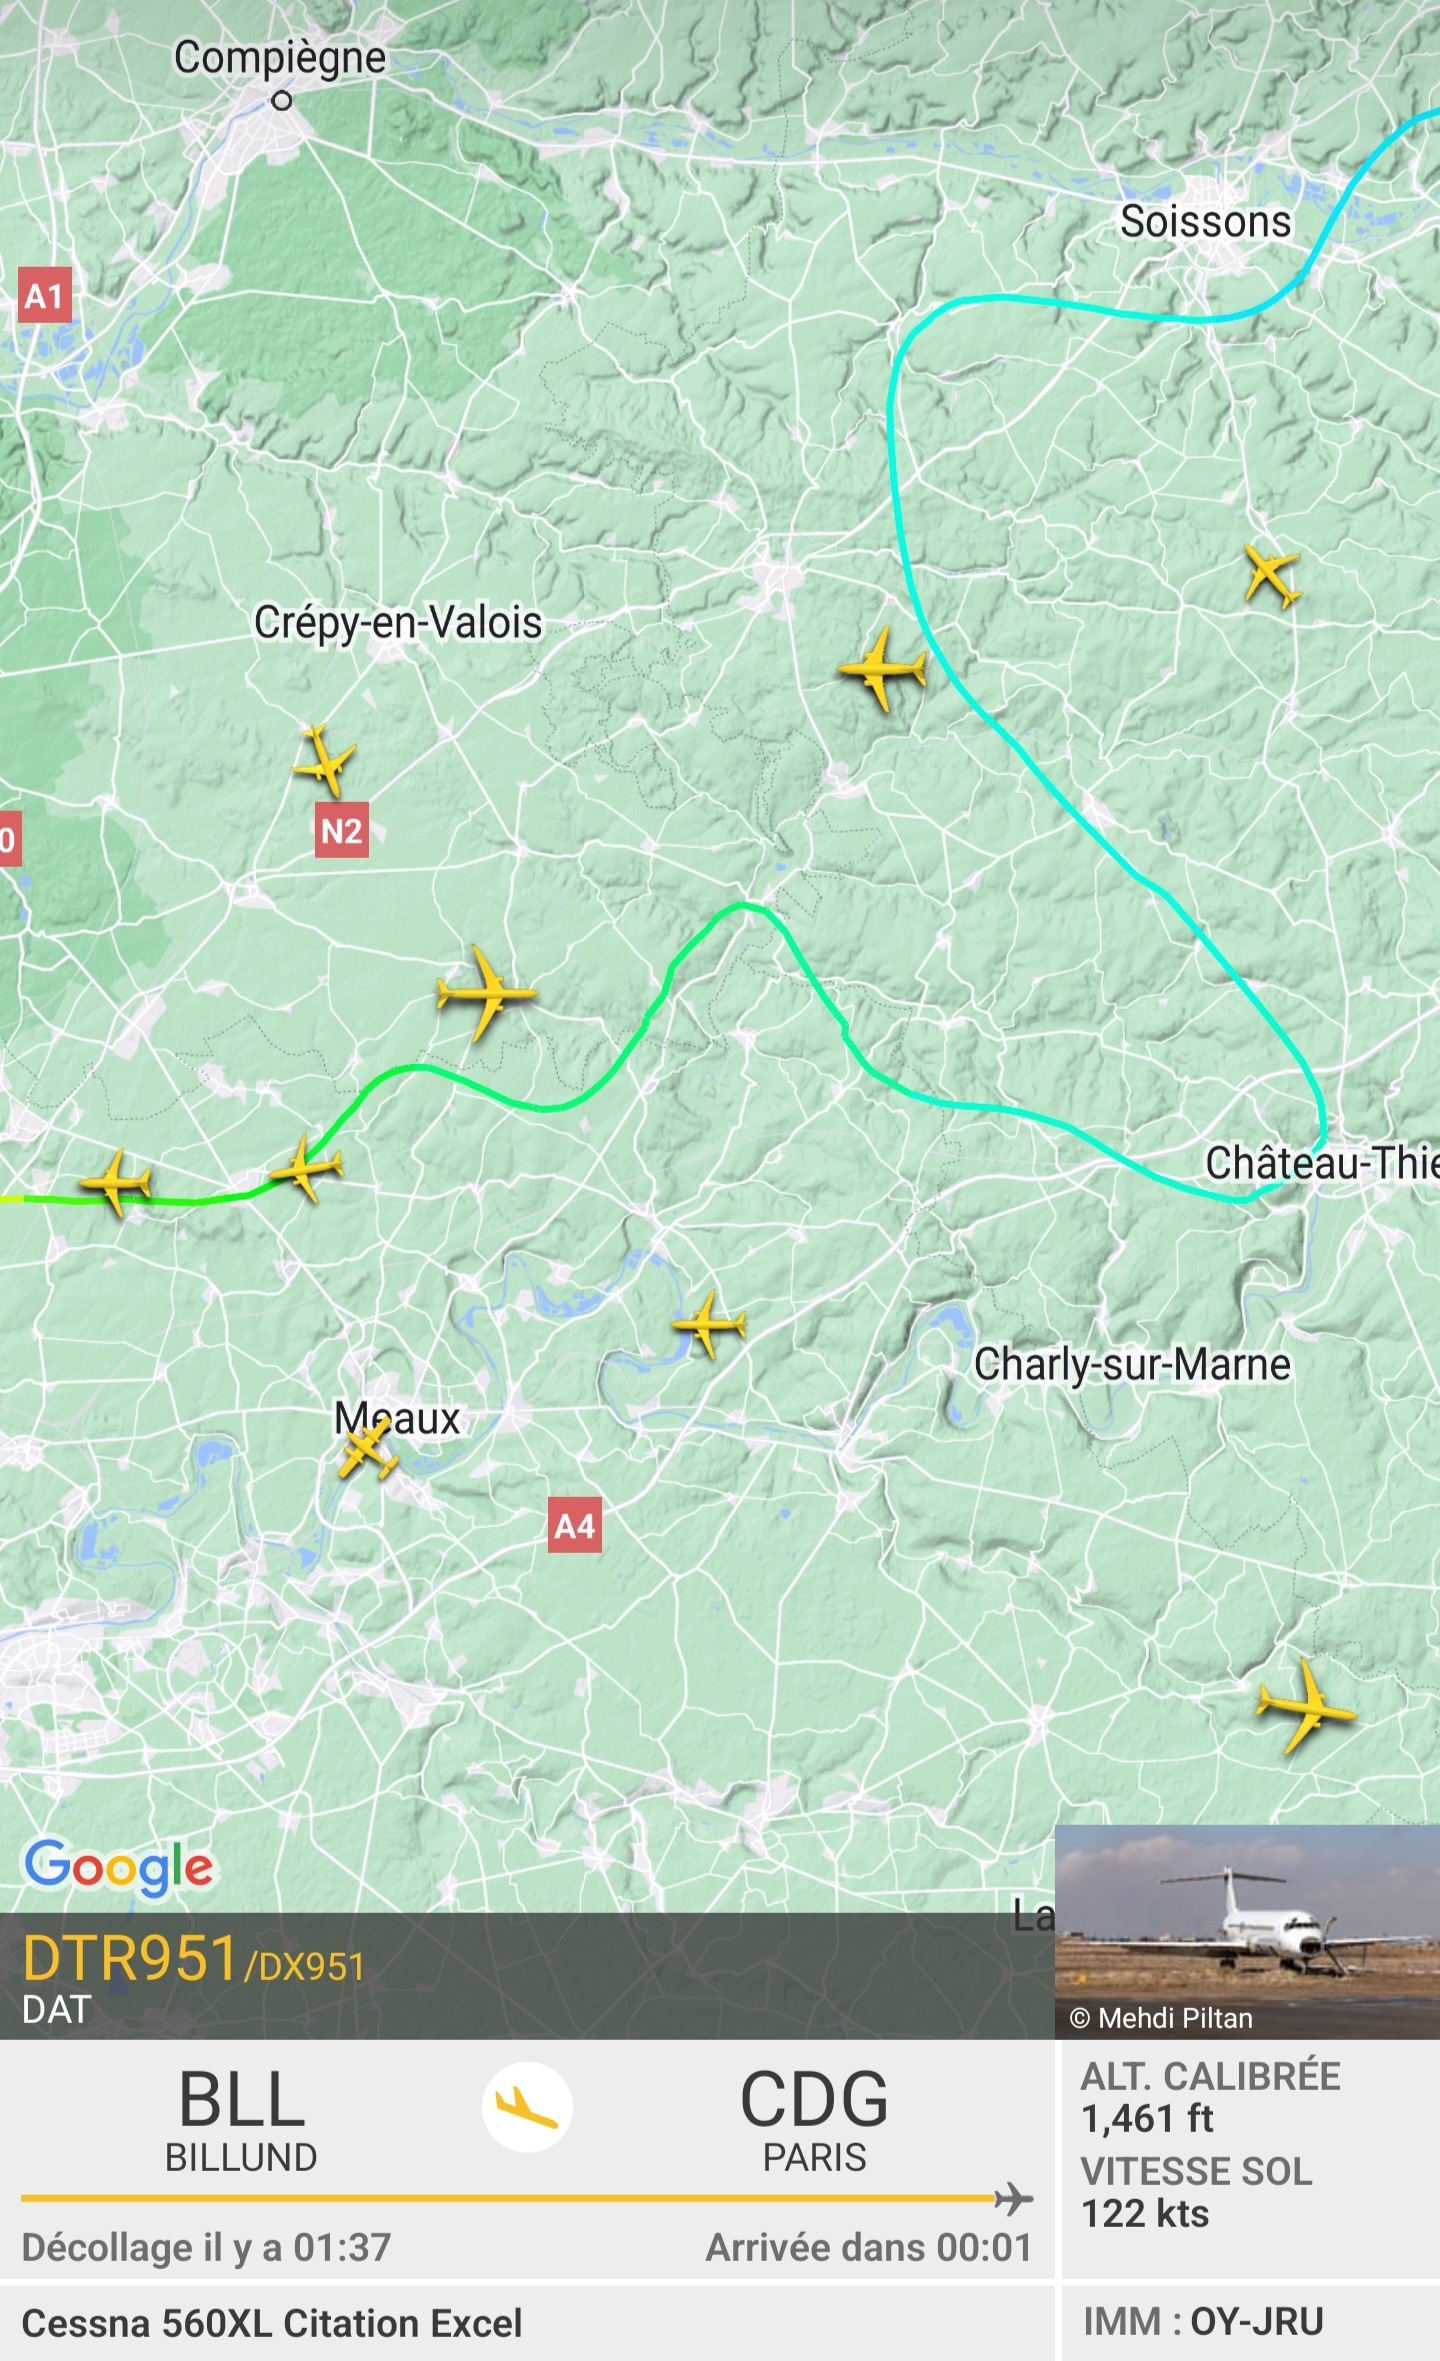Open the BLL Billund departure airport

[x=241, y=2118]
